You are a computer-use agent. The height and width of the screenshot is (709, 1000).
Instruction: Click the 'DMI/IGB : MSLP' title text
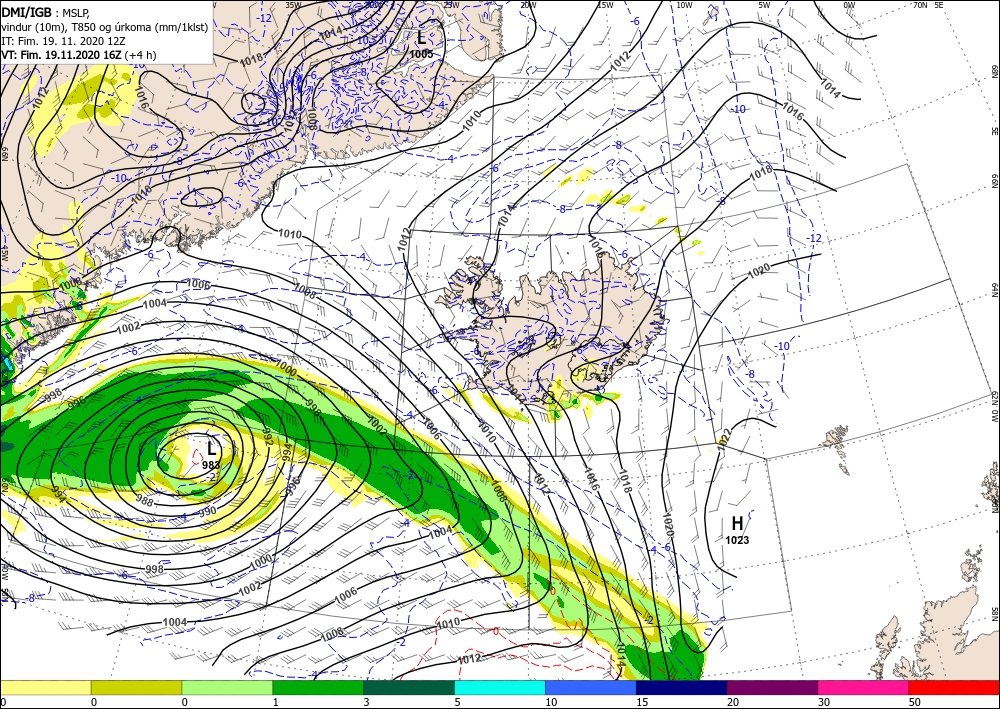tap(47, 11)
